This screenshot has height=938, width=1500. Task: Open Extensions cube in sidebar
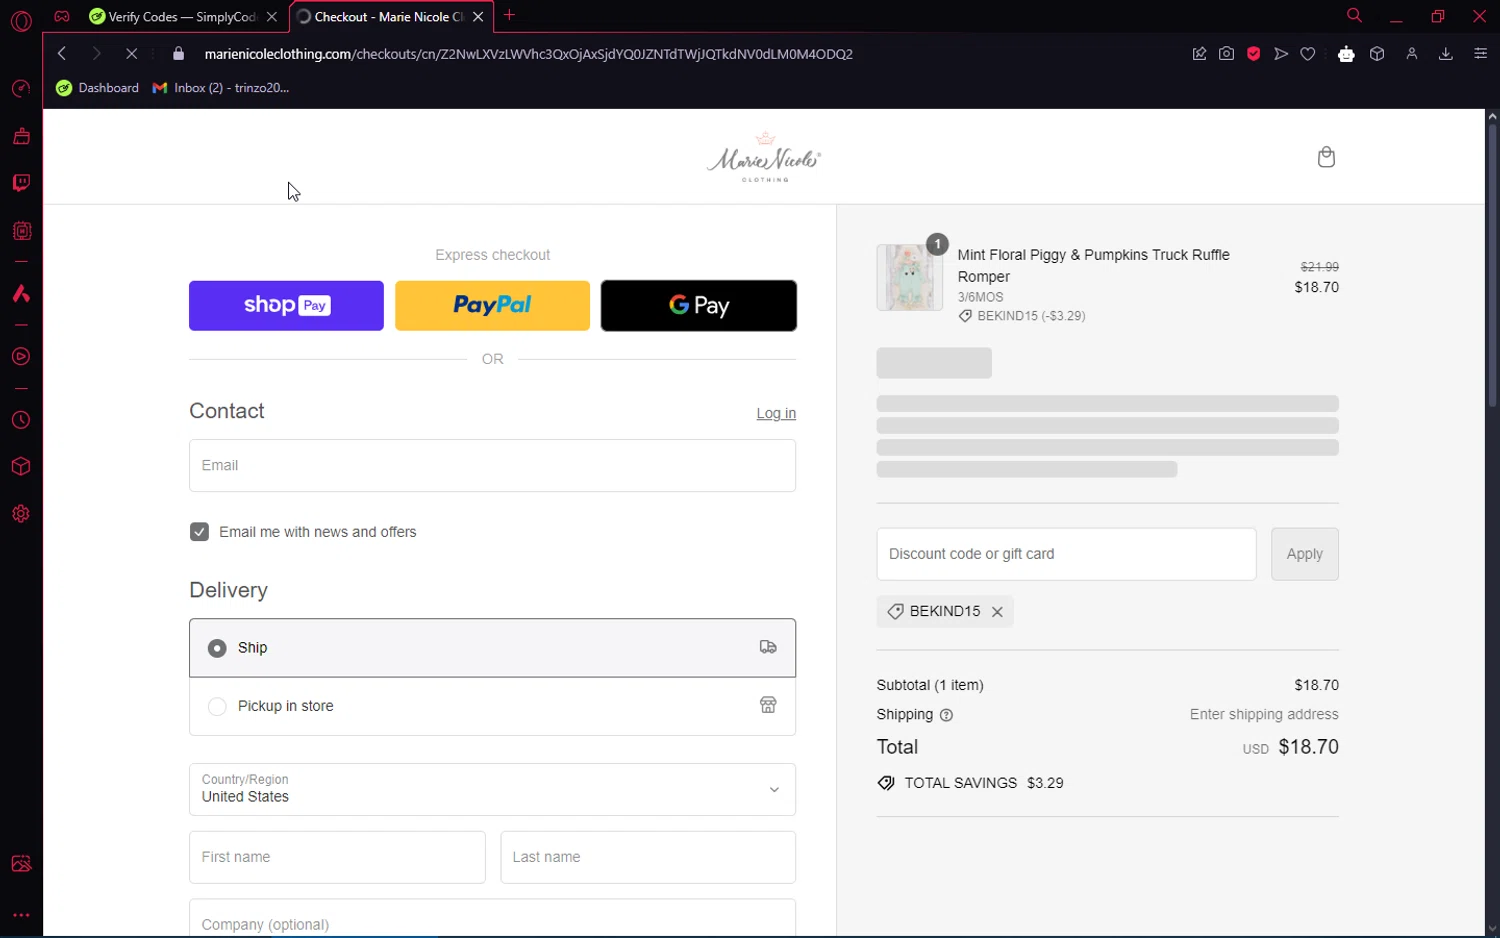21,467
